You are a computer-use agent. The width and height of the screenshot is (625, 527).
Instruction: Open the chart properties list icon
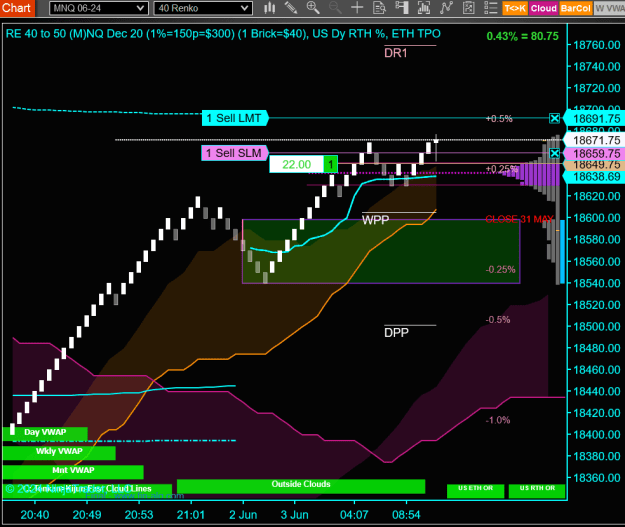click(491, 8)
